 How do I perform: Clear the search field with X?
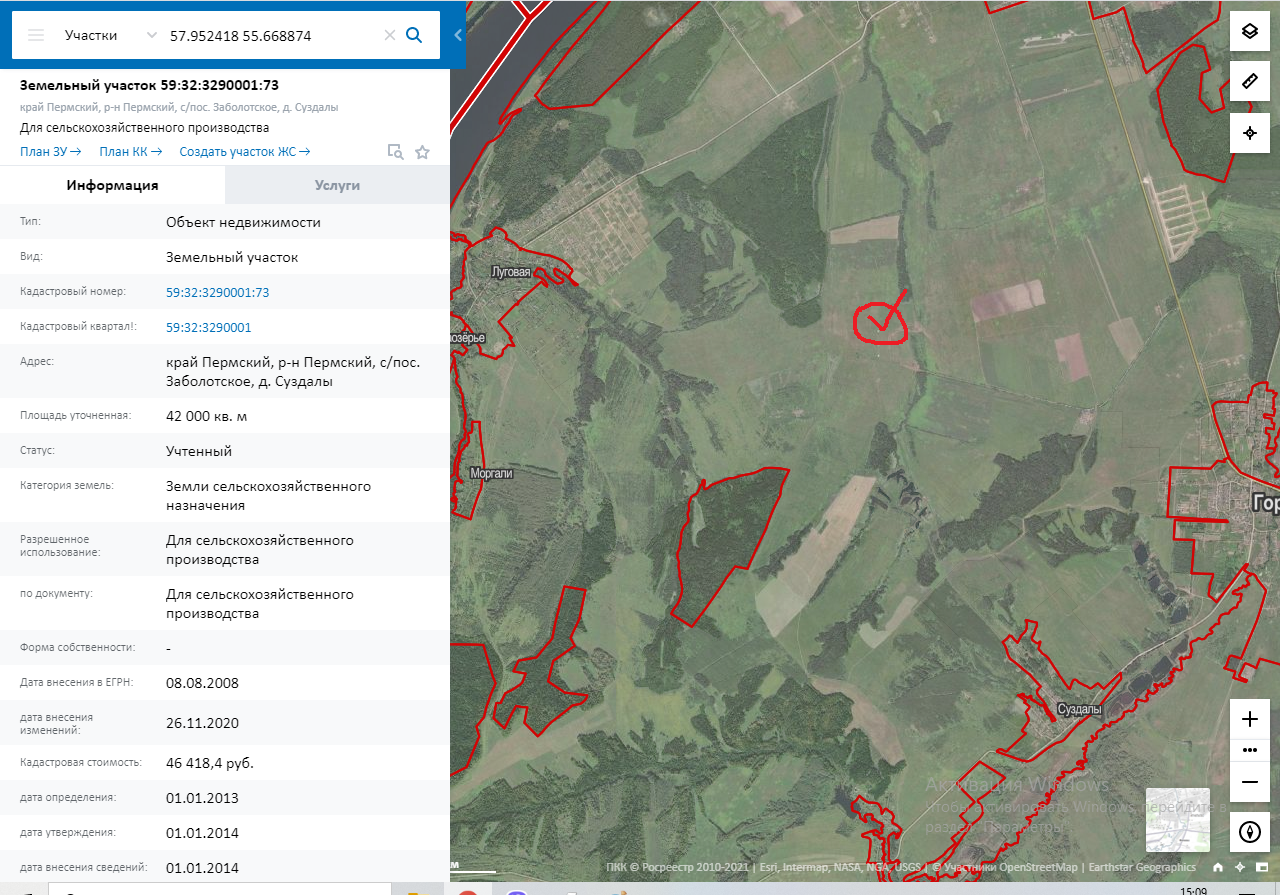pos(390,35)
